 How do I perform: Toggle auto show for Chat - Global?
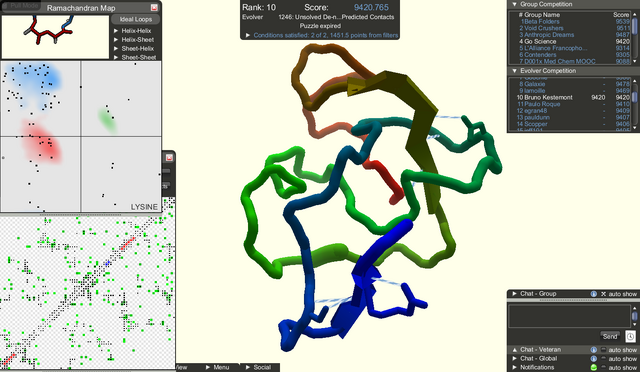(x=604, y=359)
